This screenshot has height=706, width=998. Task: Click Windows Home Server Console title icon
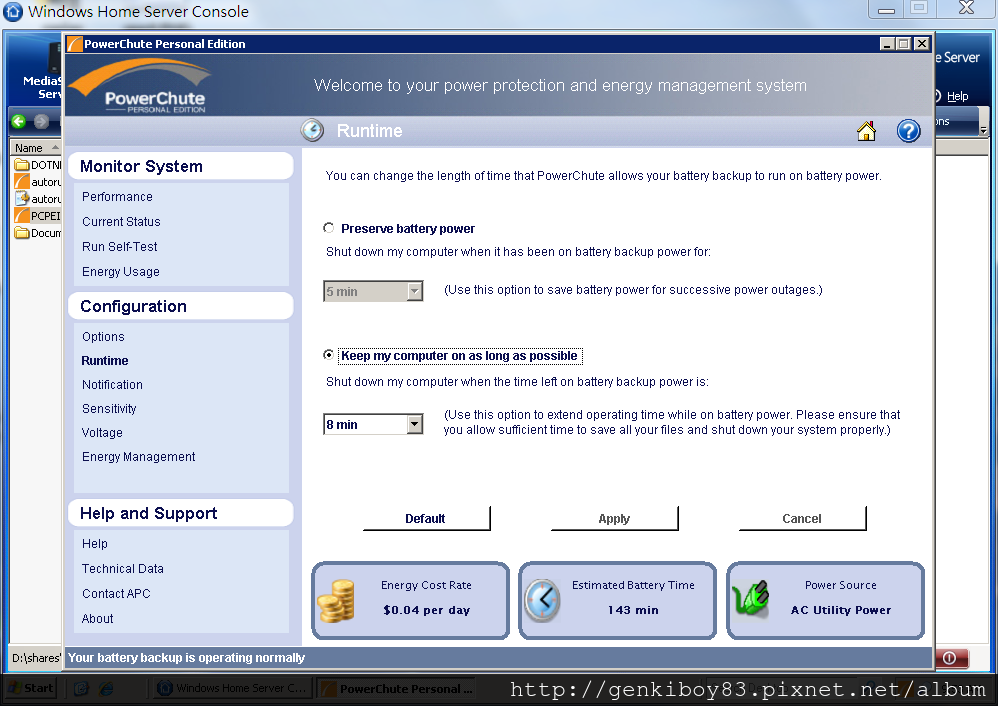13,11
